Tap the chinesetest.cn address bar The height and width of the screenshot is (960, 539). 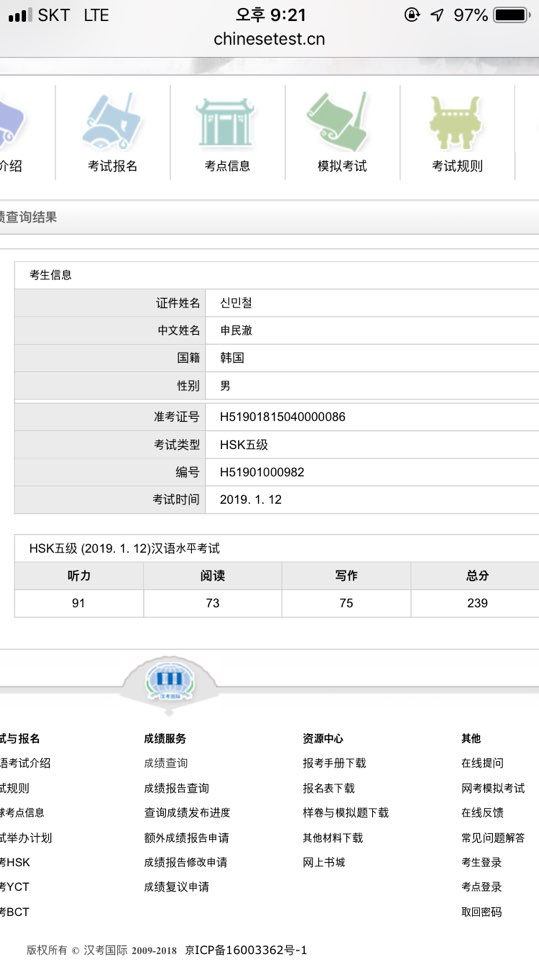(270, 39)
